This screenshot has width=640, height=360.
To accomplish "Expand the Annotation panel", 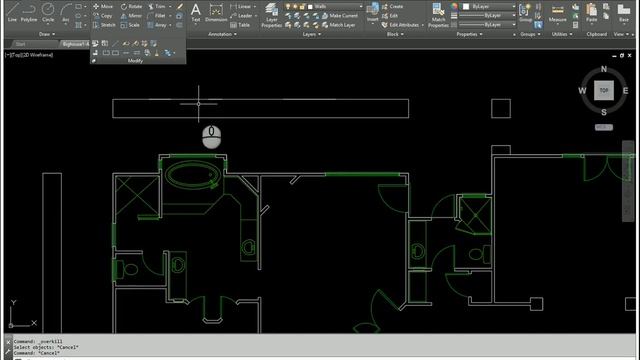I will (x=222, y=34).
